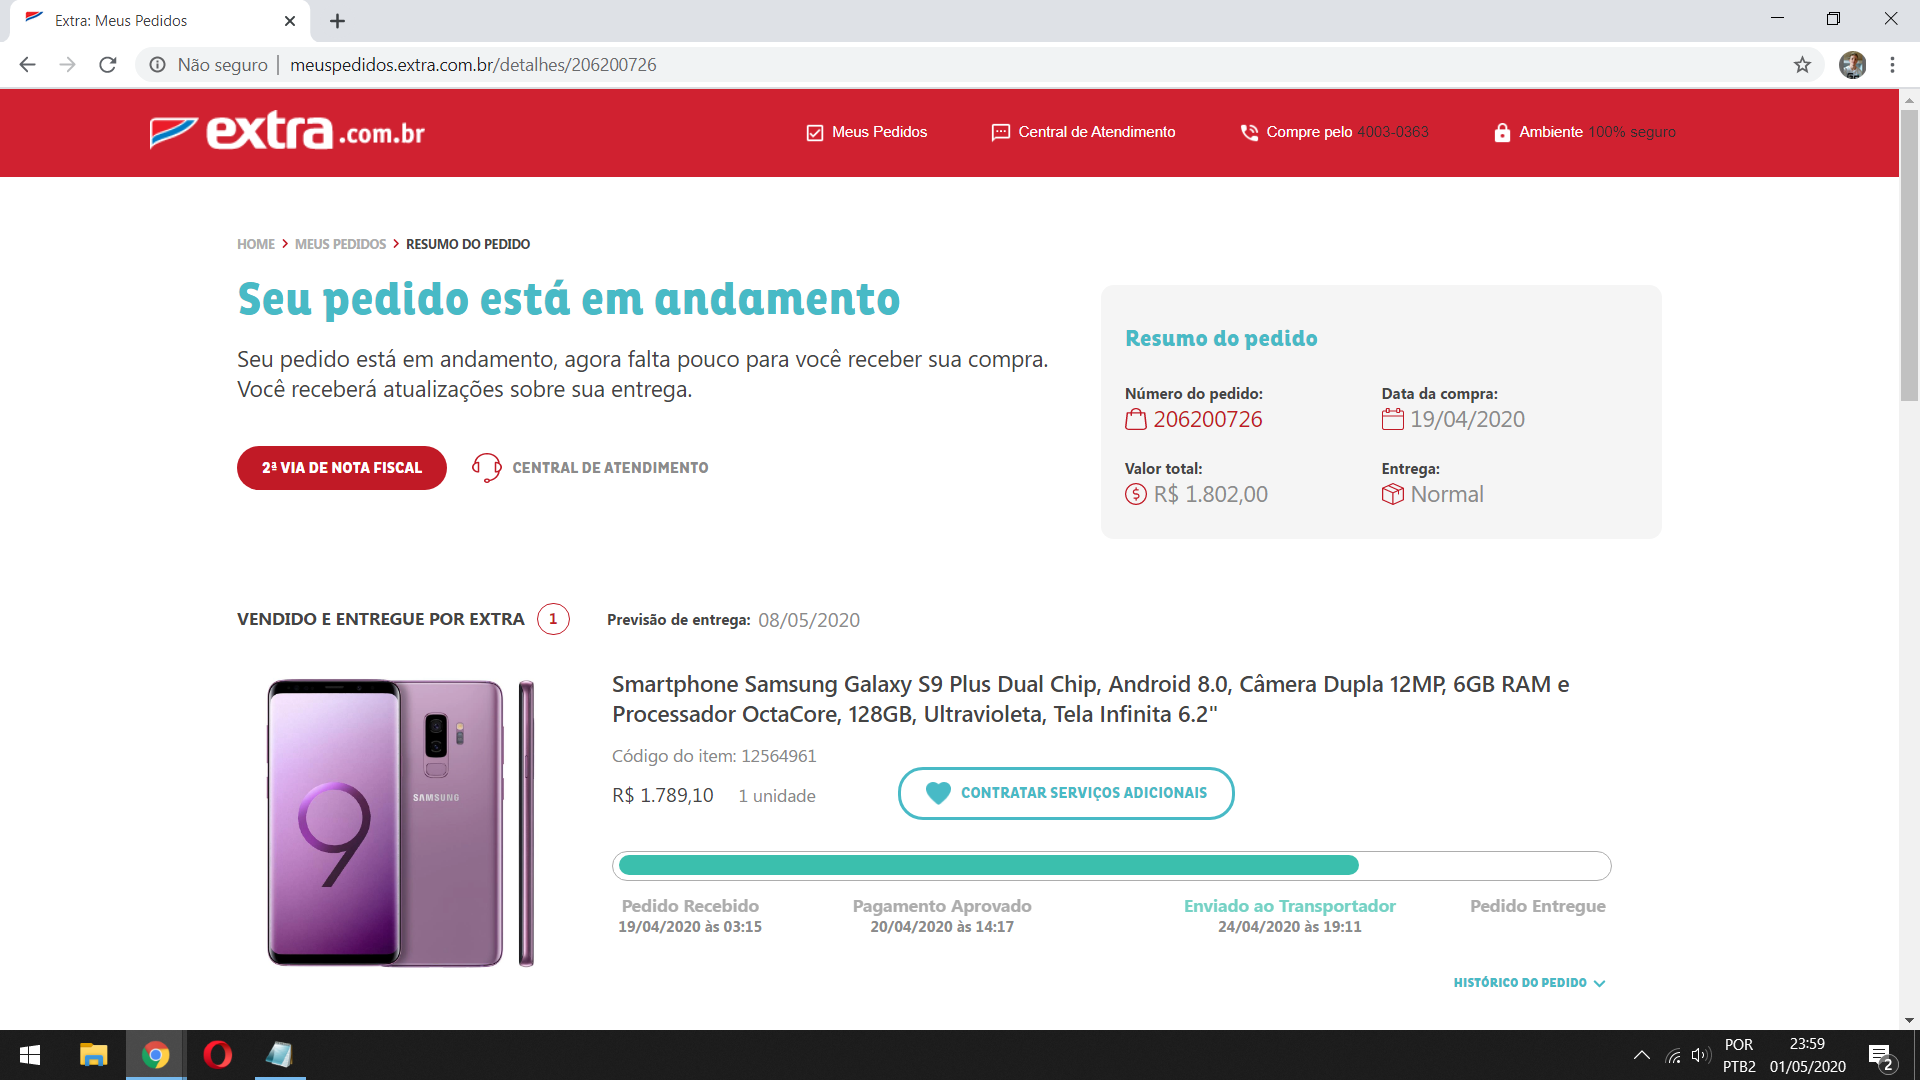Click browser forward arrow
Screen dimensions: 1920x1080
pos(67,65)
